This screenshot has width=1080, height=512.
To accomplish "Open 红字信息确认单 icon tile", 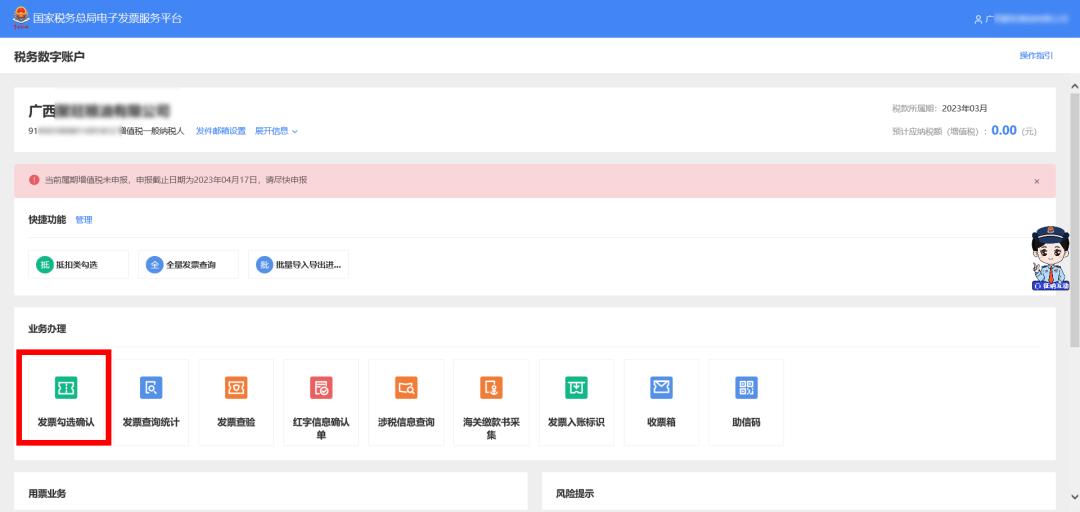I will pyautogui.click(x=321, y=402).
